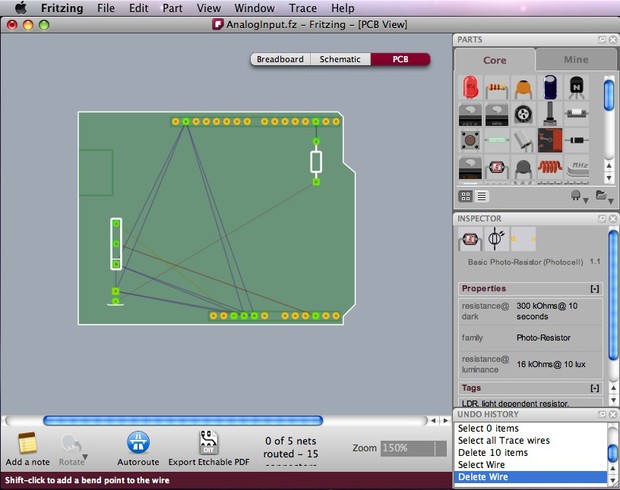Viewport: 620px width, 490px height.
Task: Open the File menu
Action: click(x=106, y=8)
